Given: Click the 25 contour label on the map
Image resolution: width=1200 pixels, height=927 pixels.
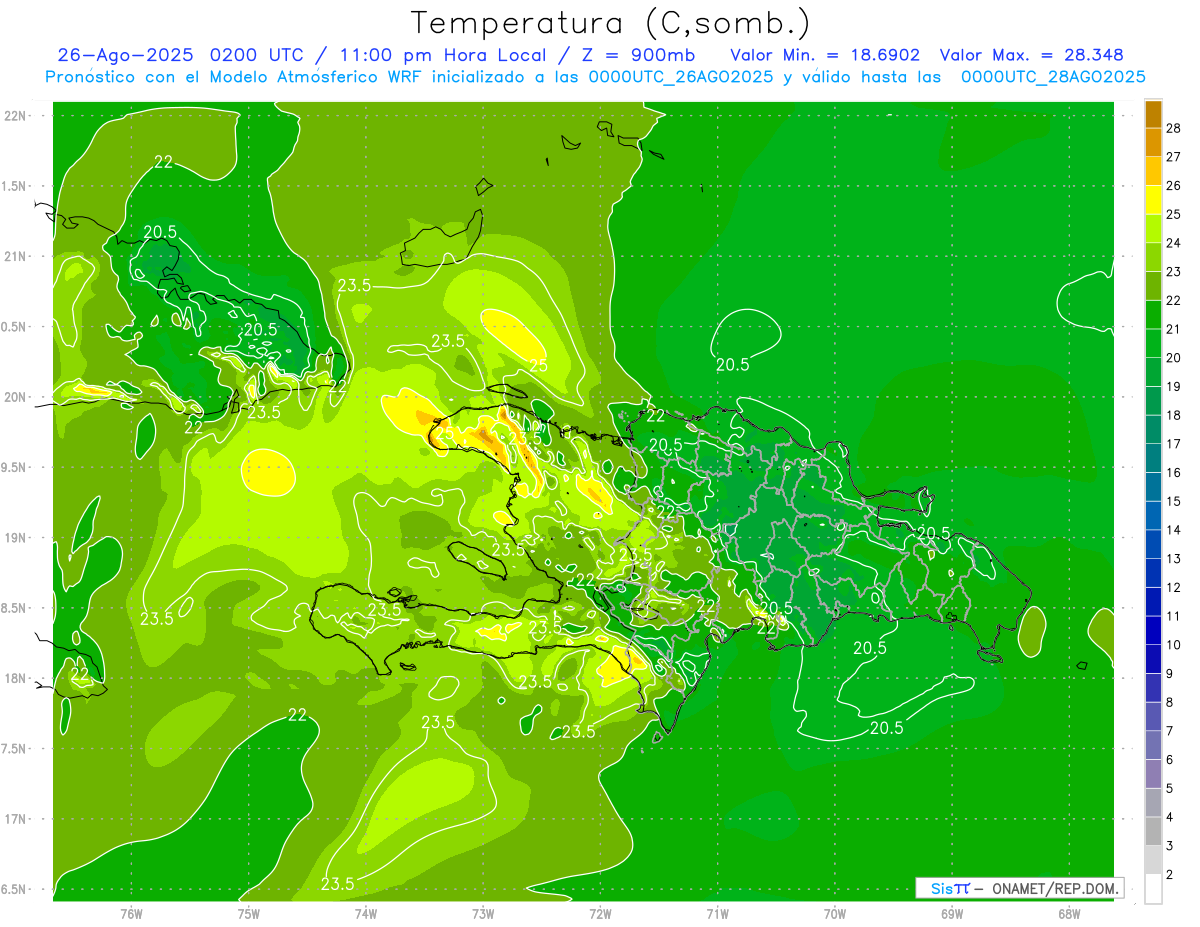Looking at the screenshot, I should click(x=538, y=365).
